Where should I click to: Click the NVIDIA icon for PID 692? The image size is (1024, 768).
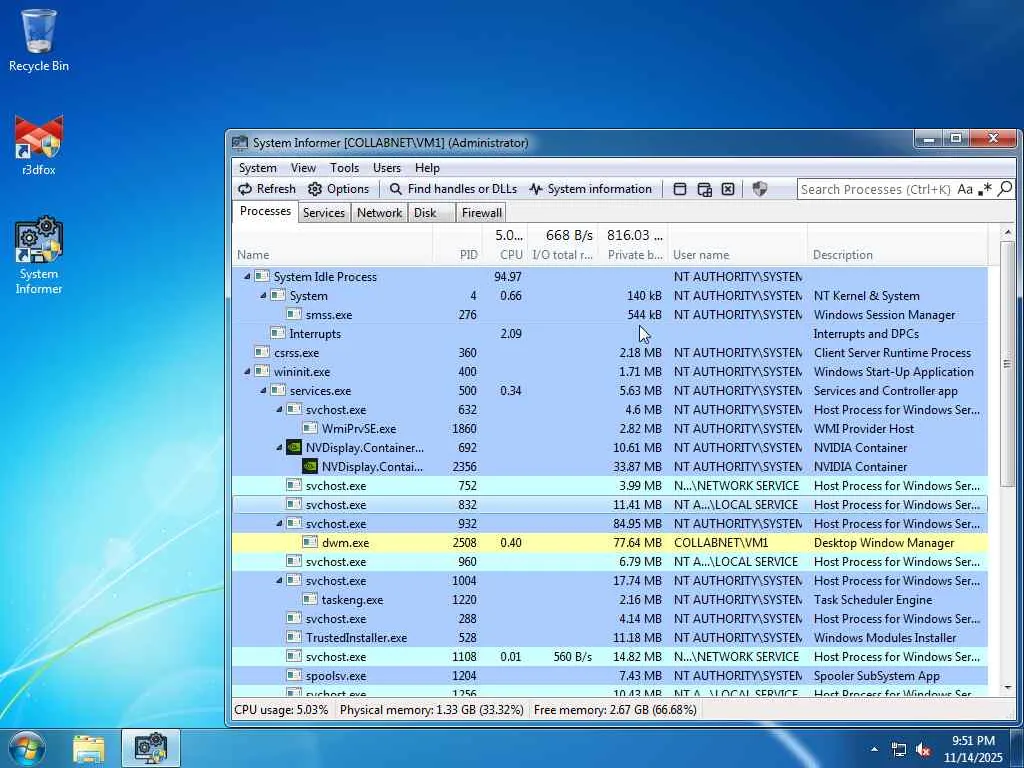(x=294, y=447)
